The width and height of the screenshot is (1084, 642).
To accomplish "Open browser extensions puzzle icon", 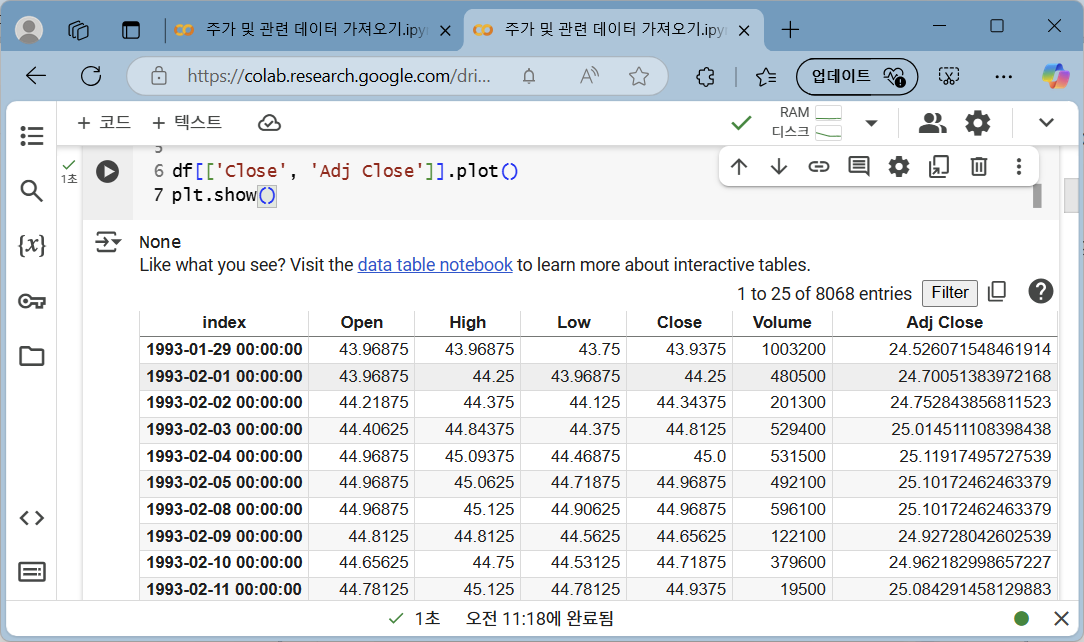I will 705,76.
